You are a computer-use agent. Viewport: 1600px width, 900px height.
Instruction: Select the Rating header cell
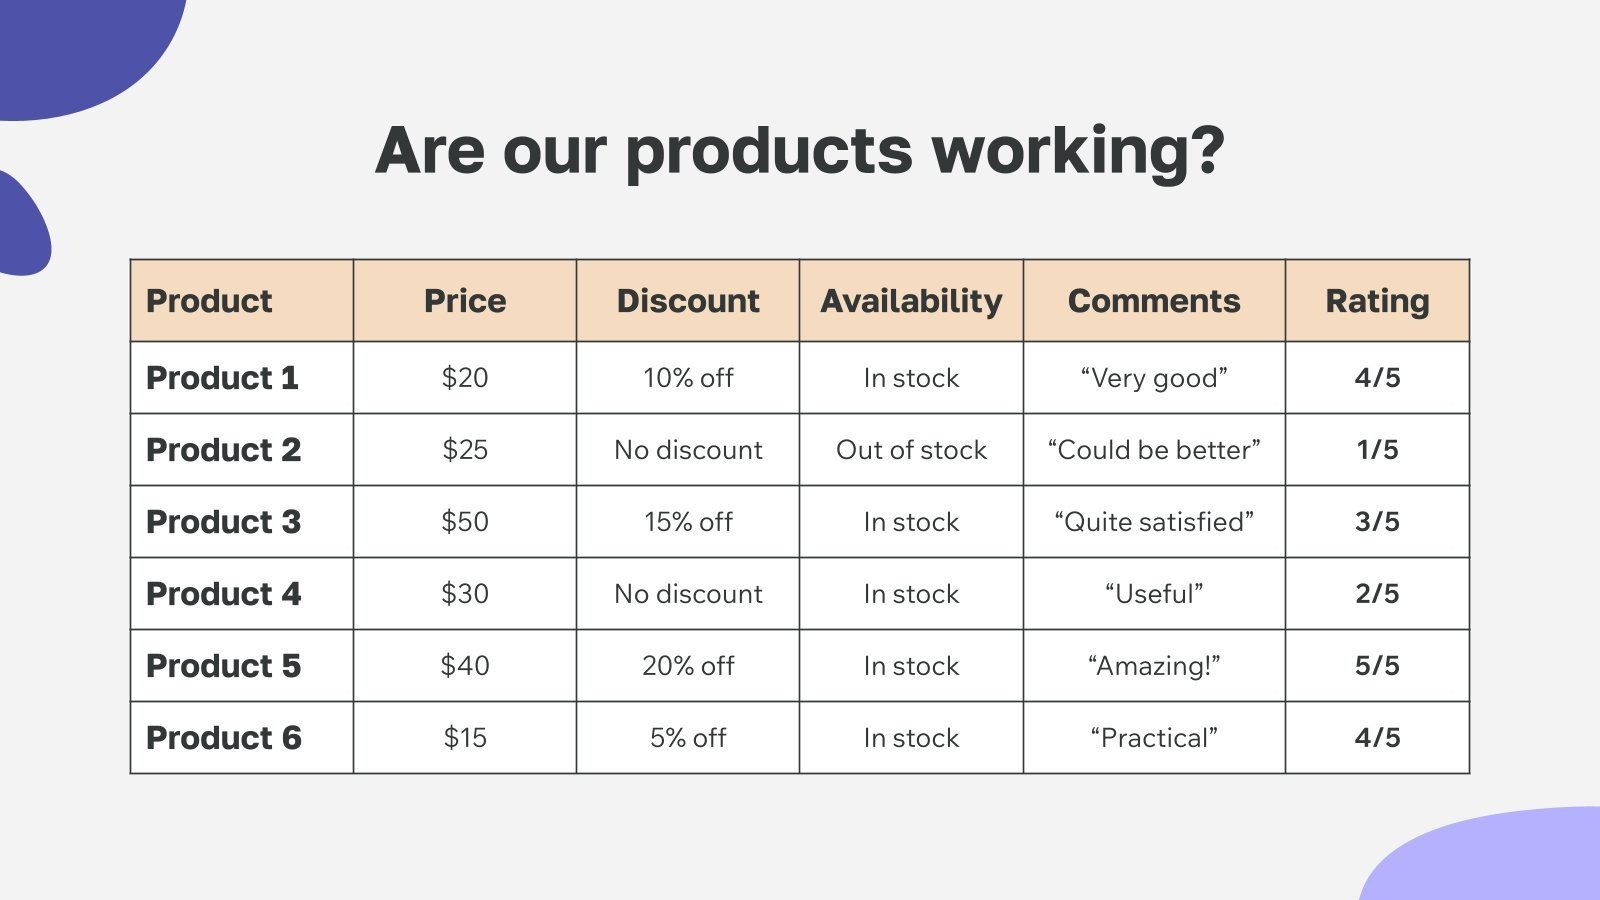(1377, 301)
